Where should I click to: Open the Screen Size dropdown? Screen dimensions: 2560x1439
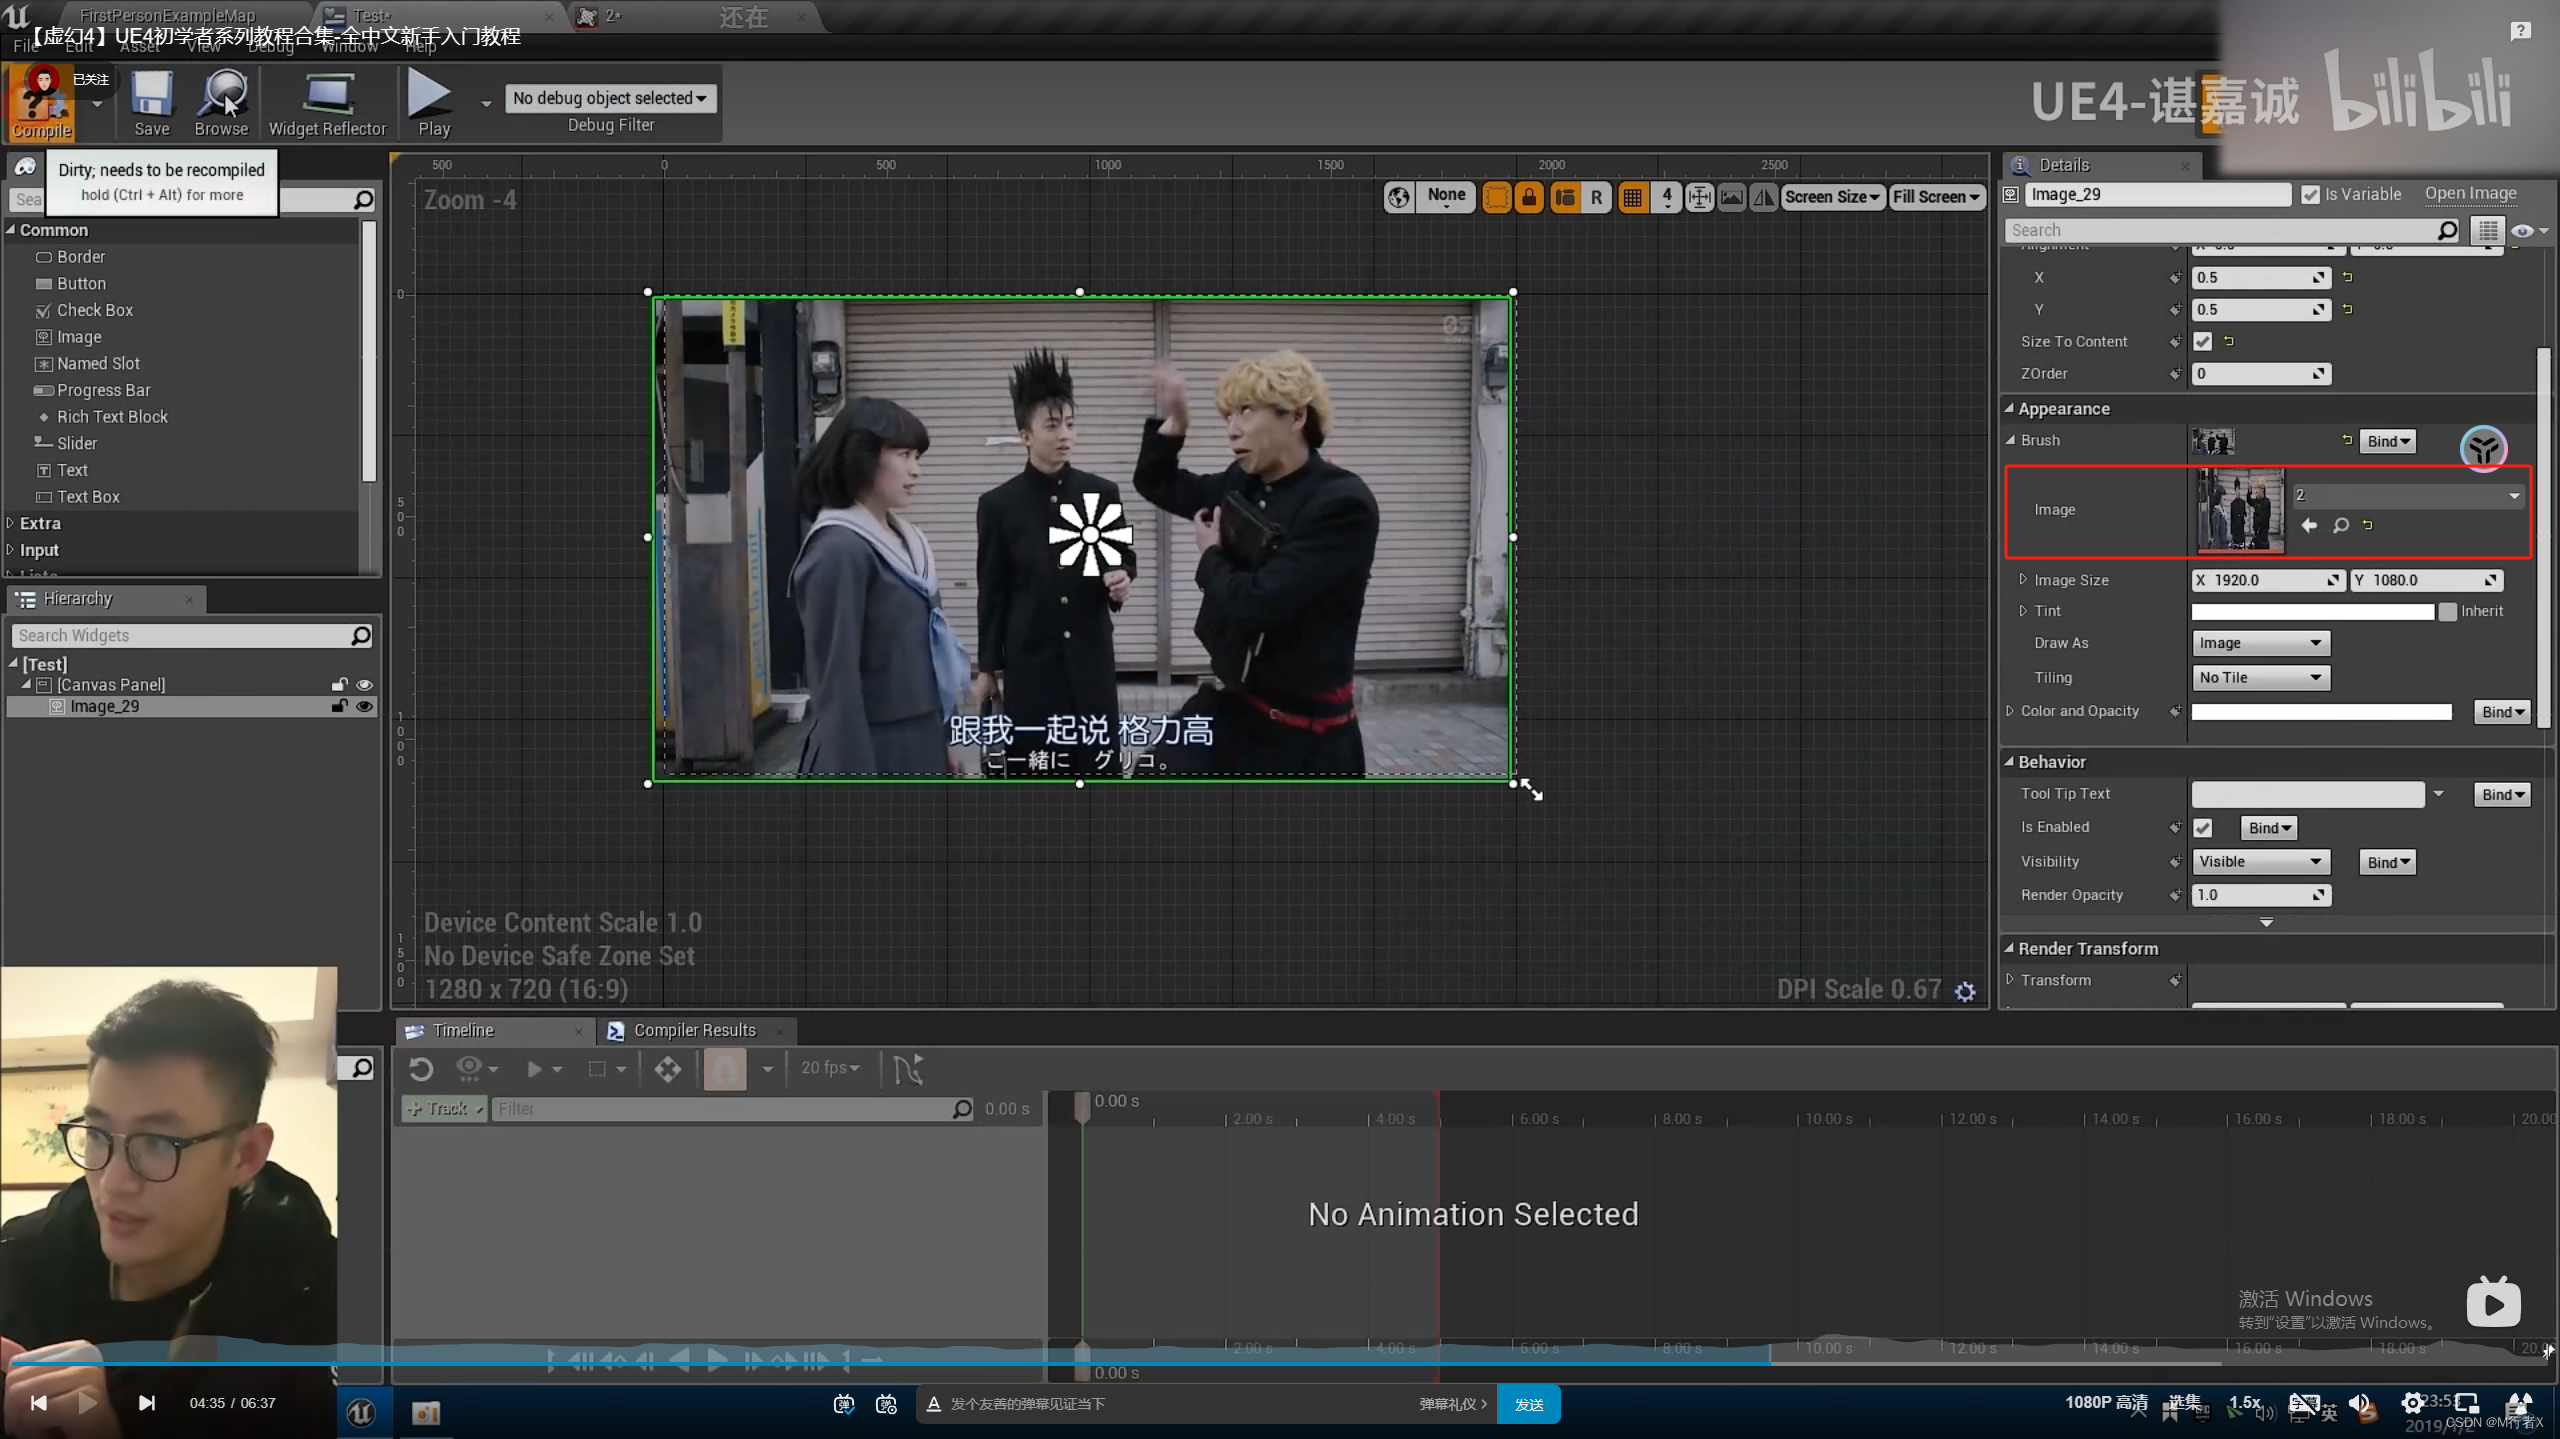1833,197
